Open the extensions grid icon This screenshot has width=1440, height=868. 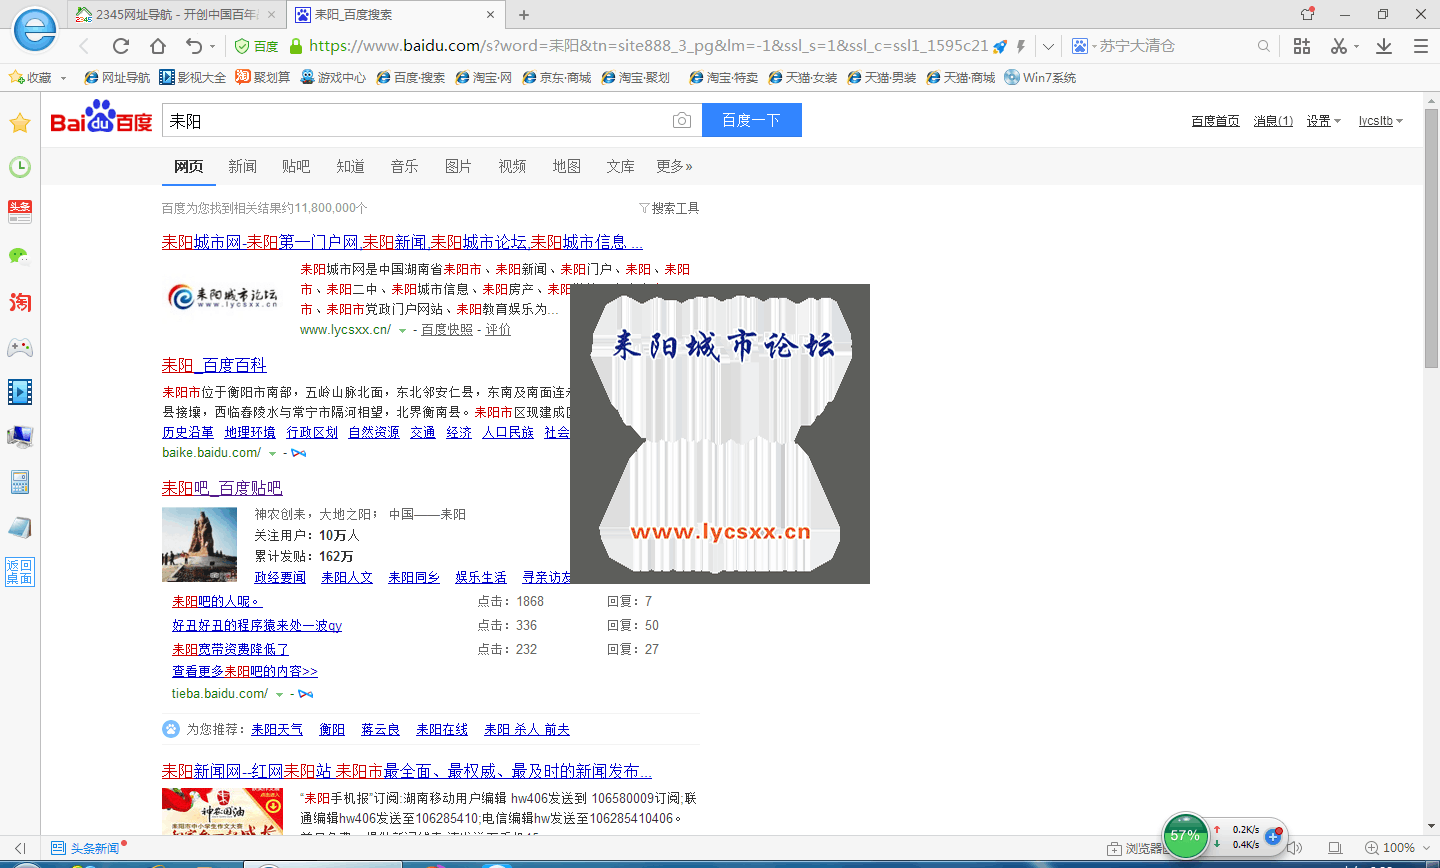[1302, 46]
